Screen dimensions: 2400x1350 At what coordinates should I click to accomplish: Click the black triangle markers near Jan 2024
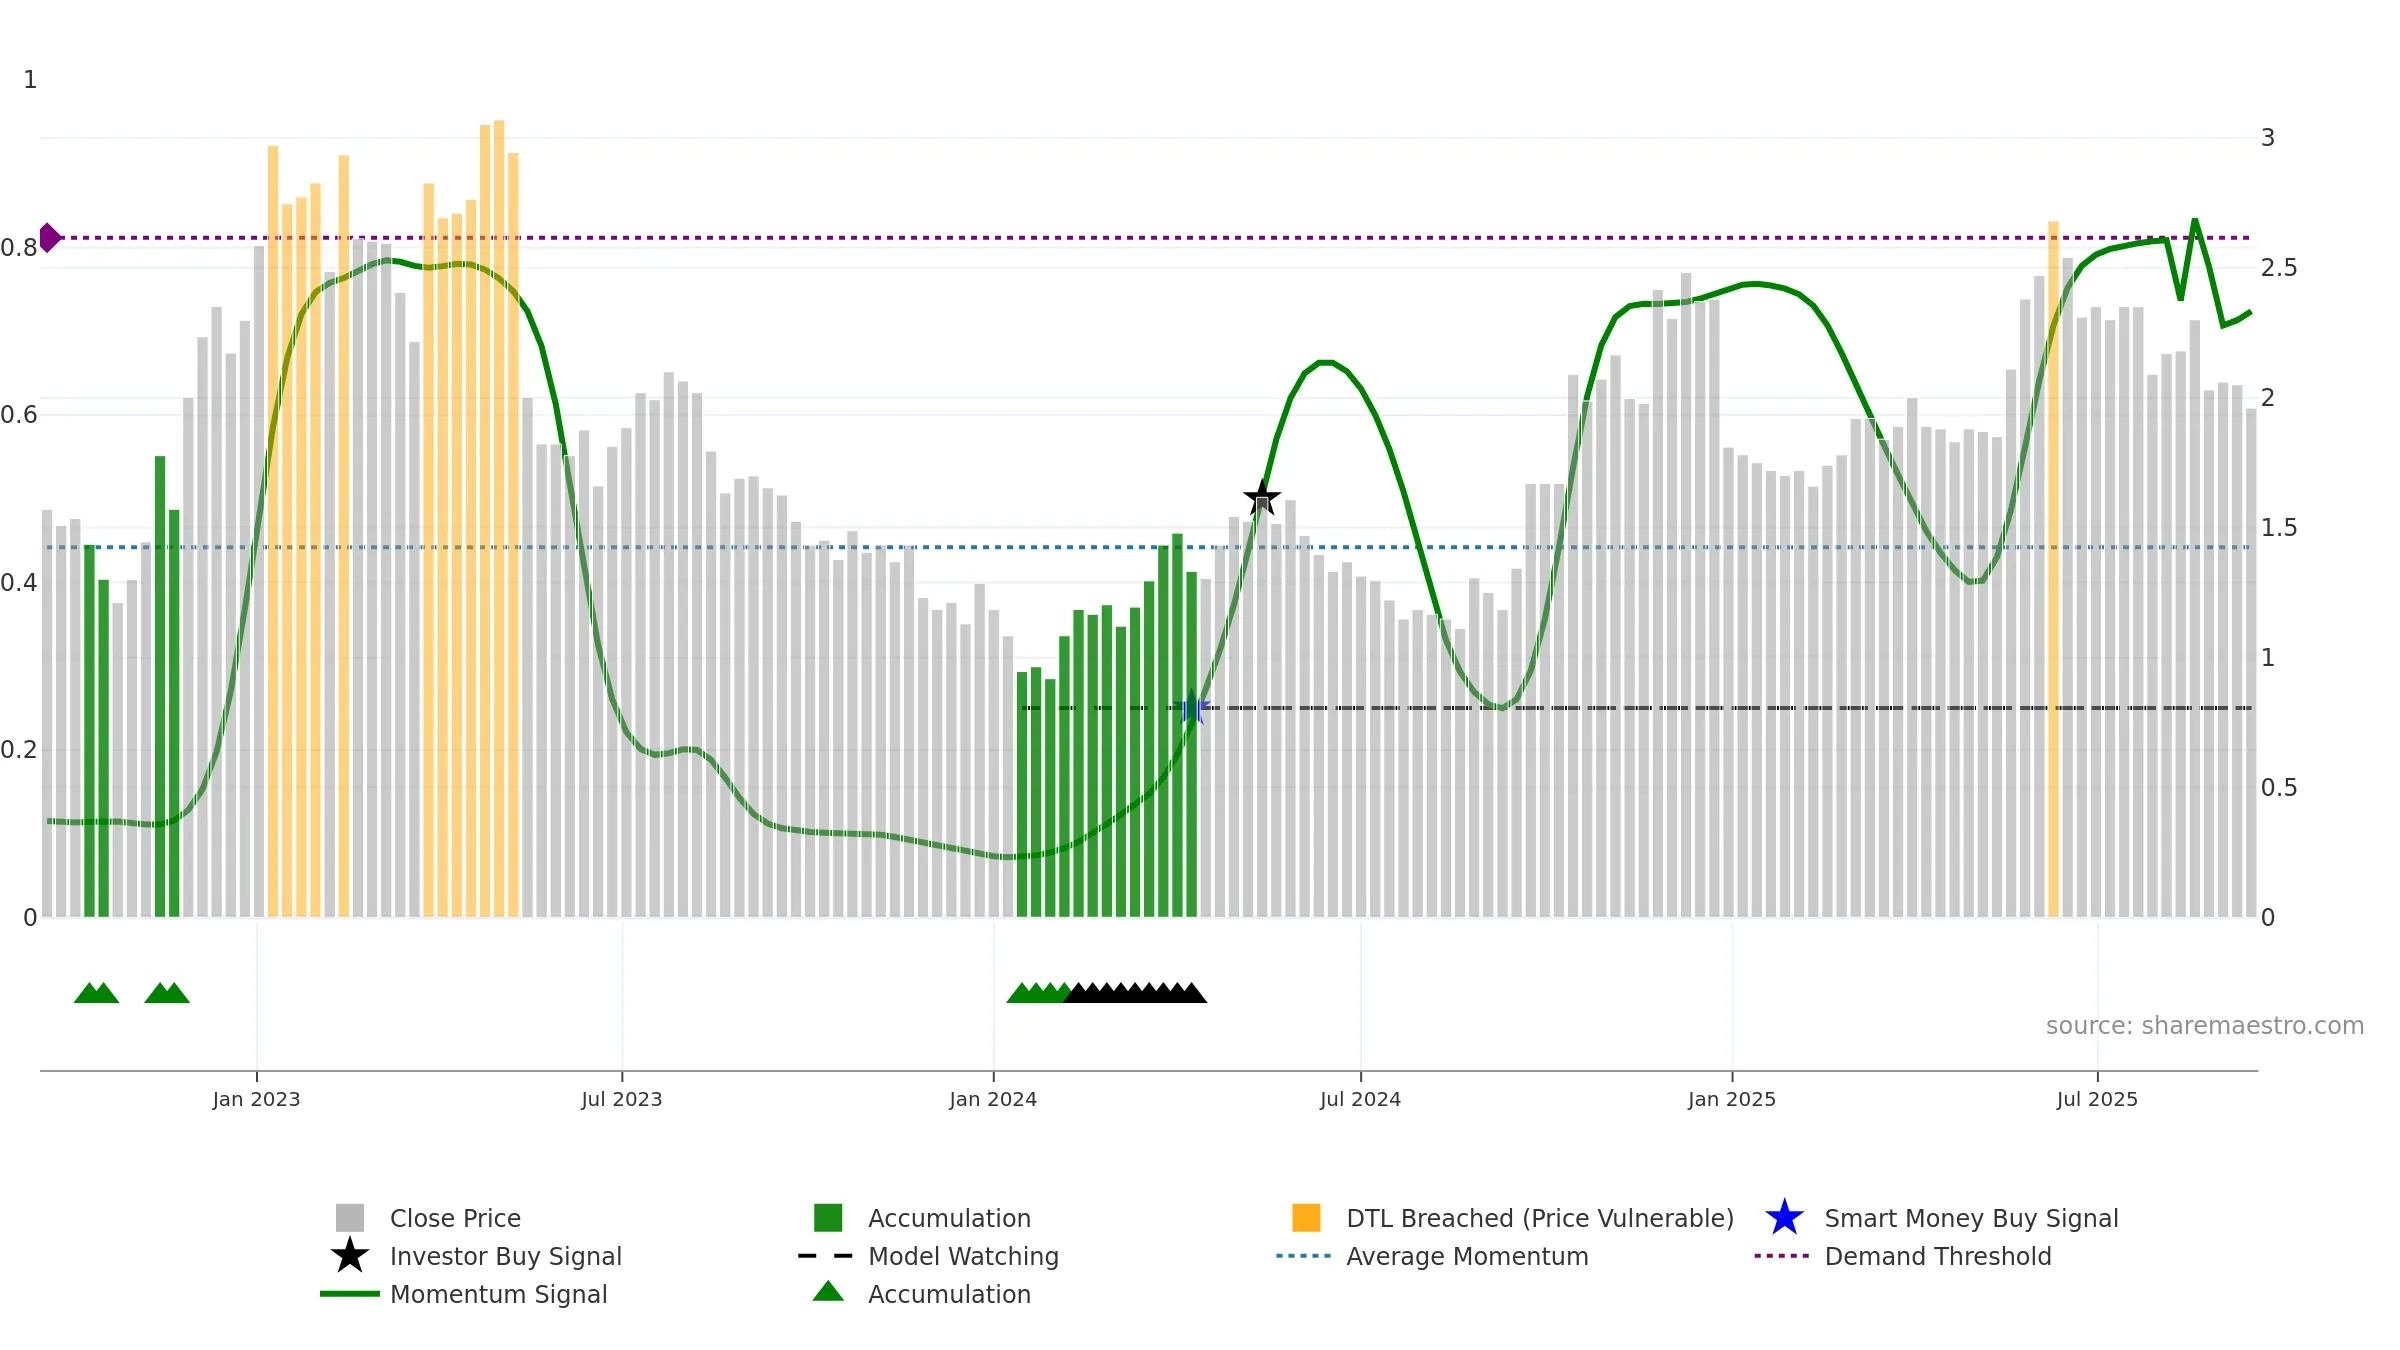pyautogui.click(x=1135, y=993)
